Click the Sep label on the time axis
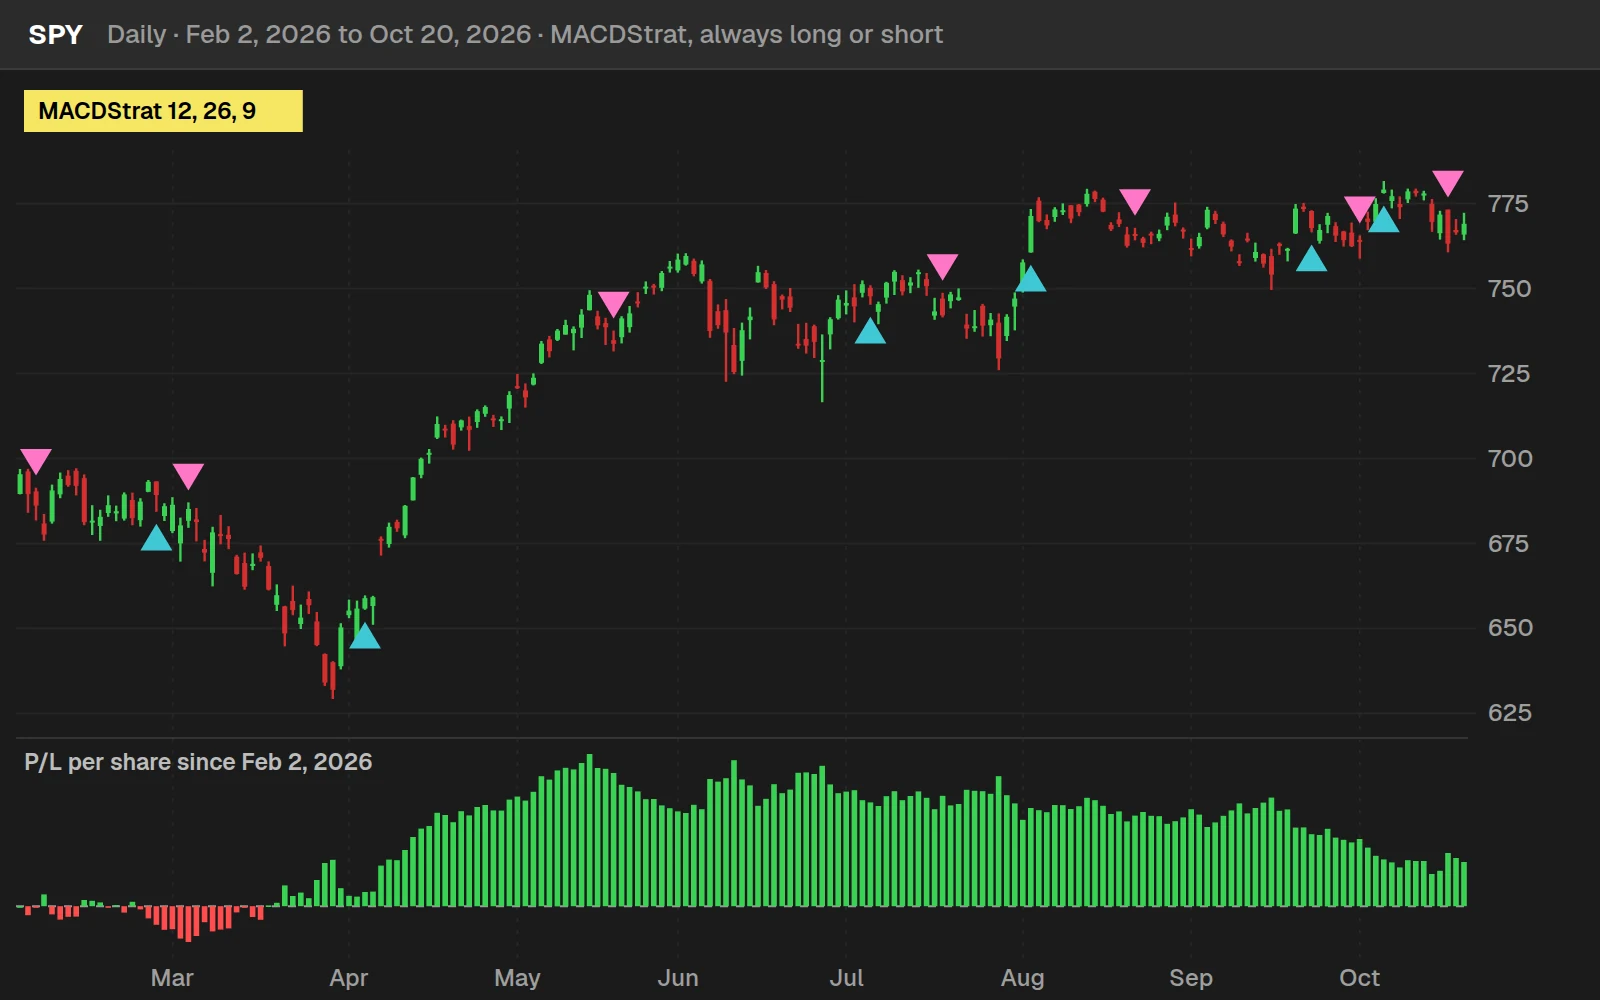1600x1000 pixels. pos(1191,978)
